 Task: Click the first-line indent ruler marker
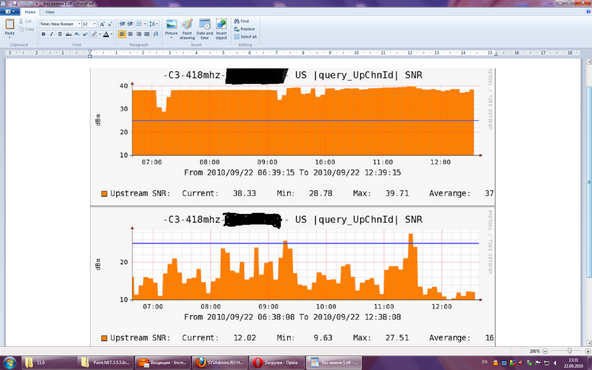(90, 51)
